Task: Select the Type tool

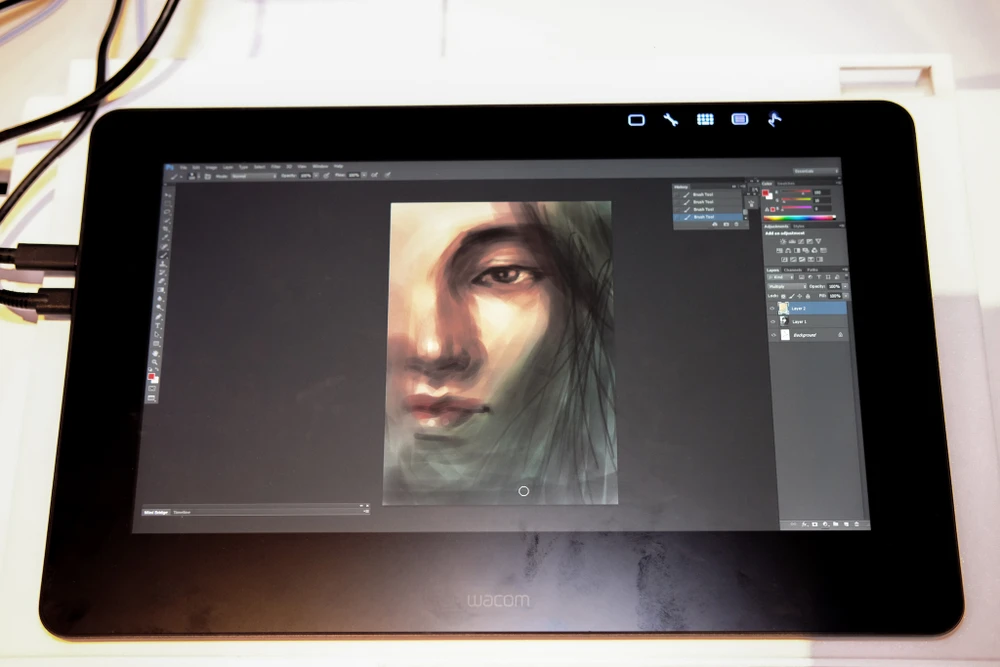Action: point(158,325)
